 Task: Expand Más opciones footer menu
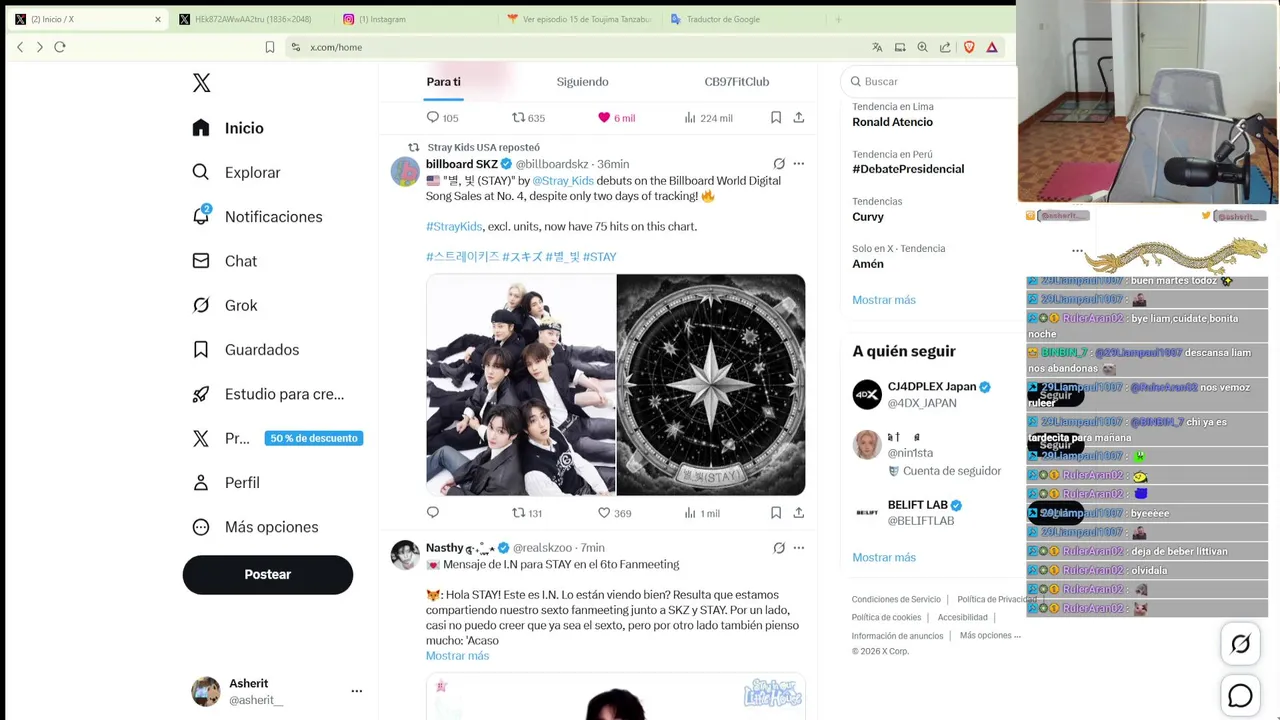pos(990,636)
